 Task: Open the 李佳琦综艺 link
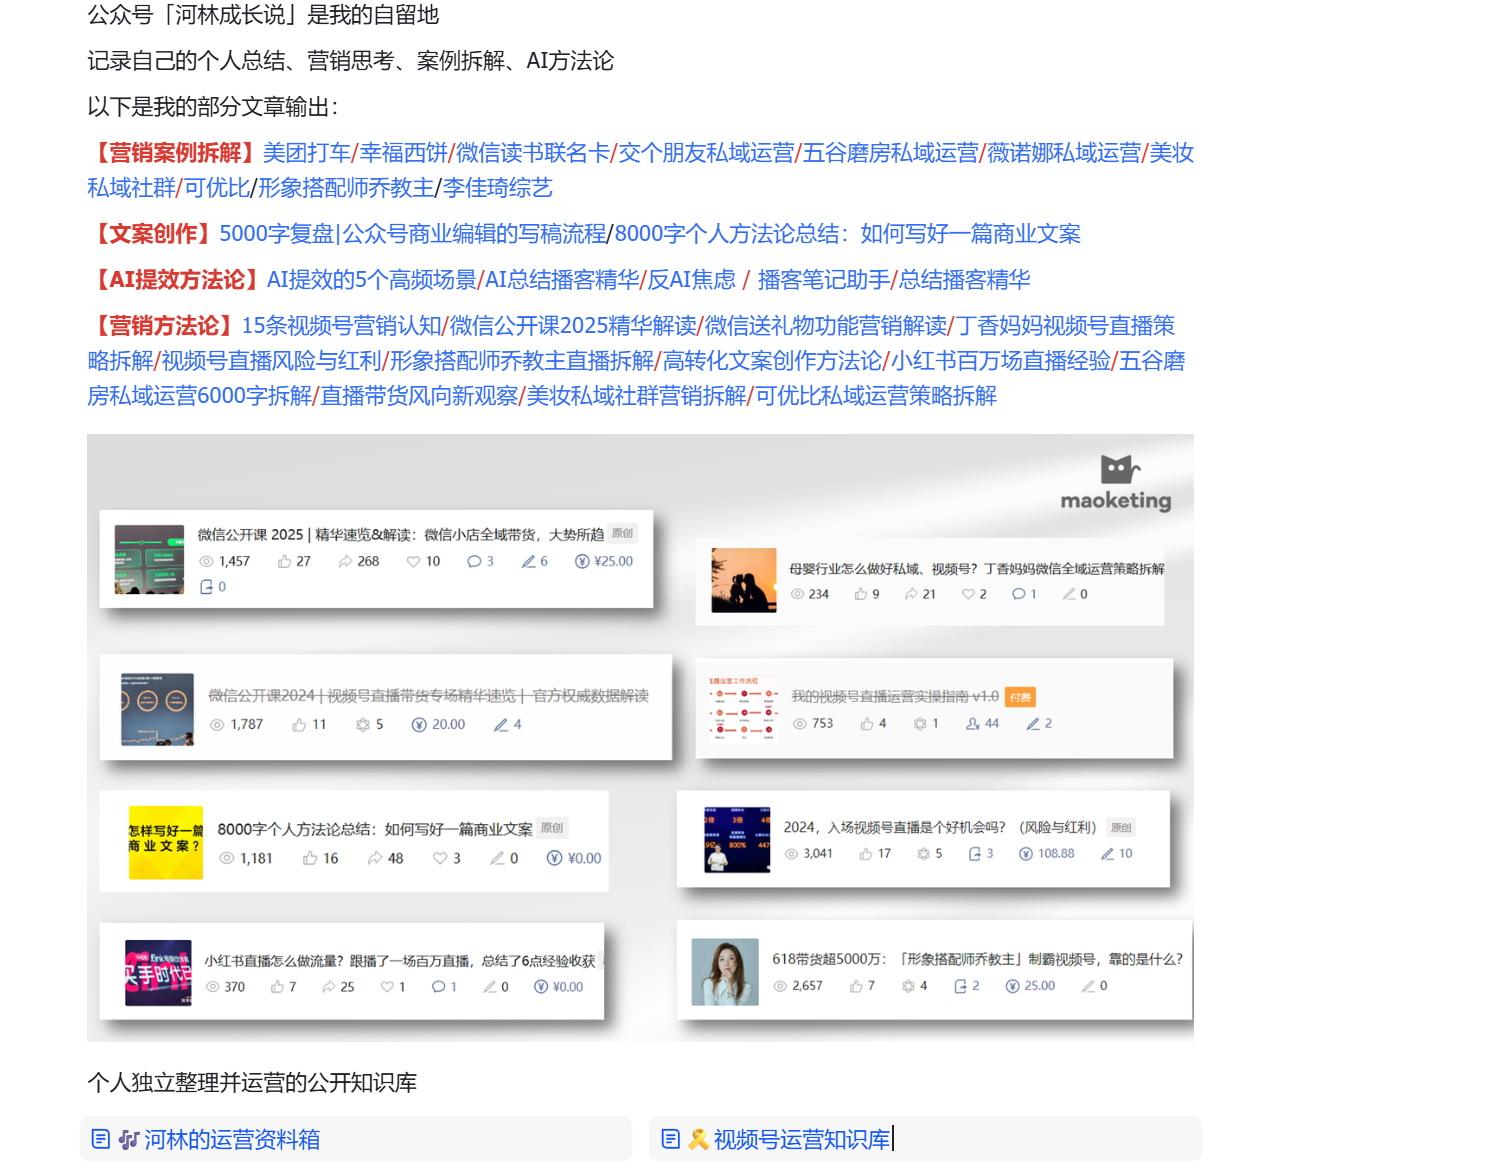point(498,188)
